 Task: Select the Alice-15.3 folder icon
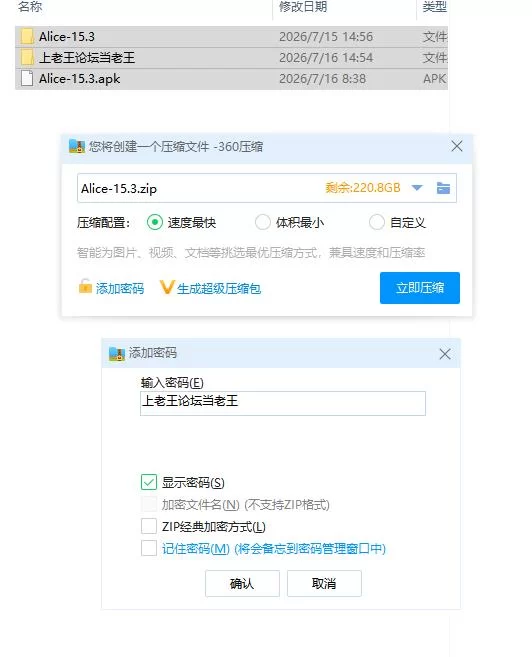tap(27, 36)
